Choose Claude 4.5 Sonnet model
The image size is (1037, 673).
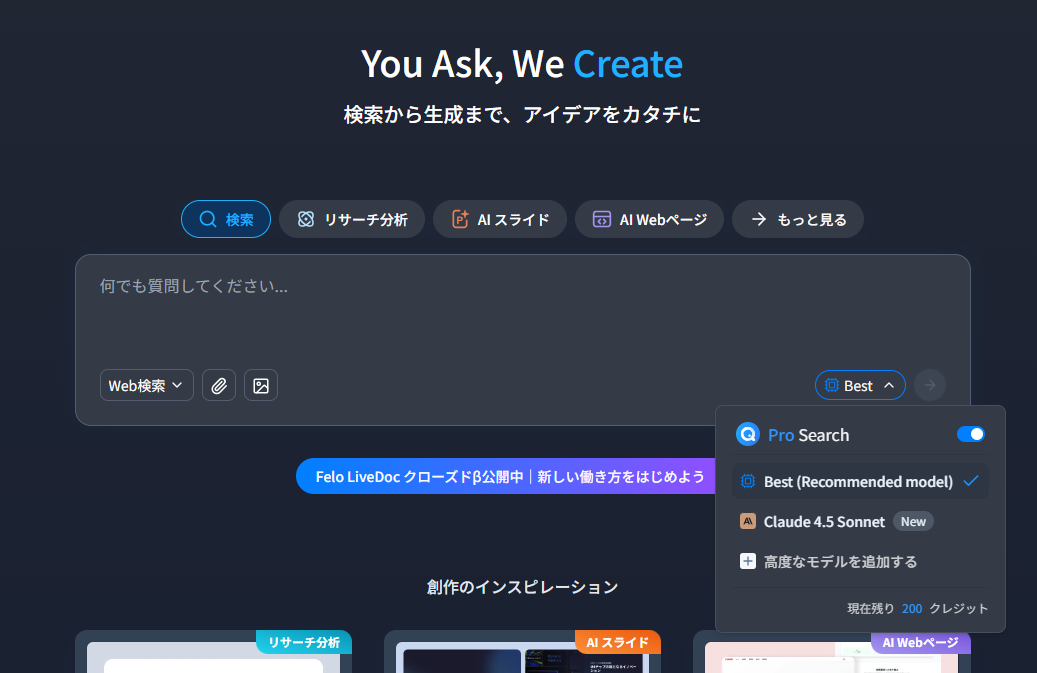[824, 521]
